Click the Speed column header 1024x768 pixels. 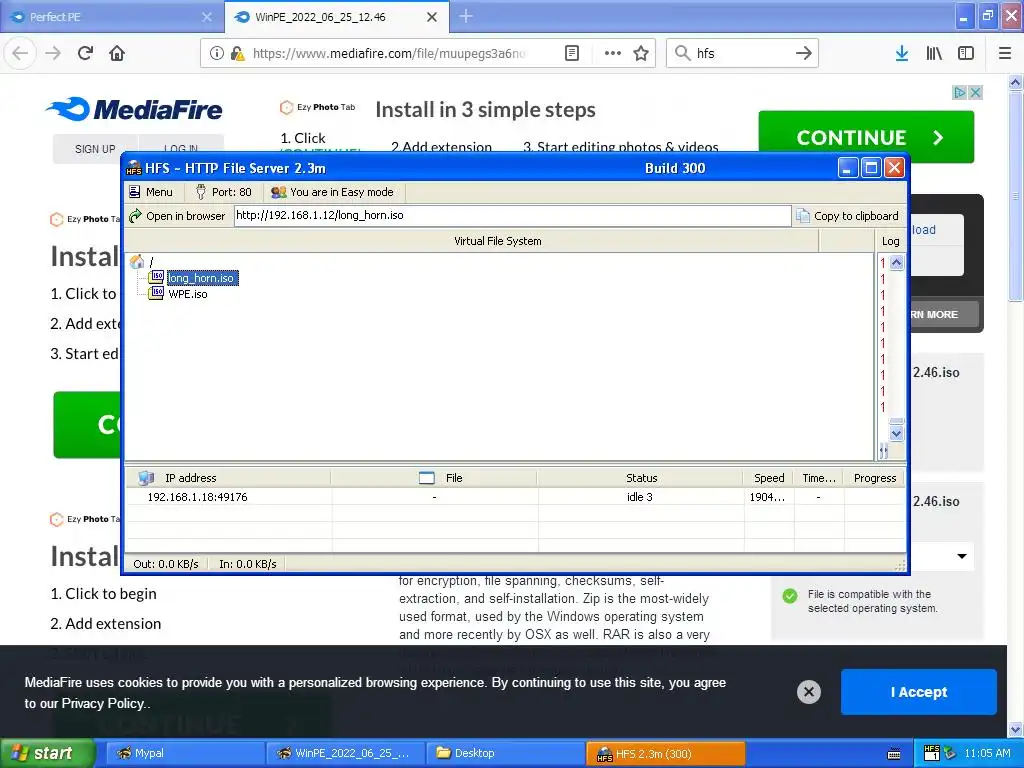click(769, 478)
